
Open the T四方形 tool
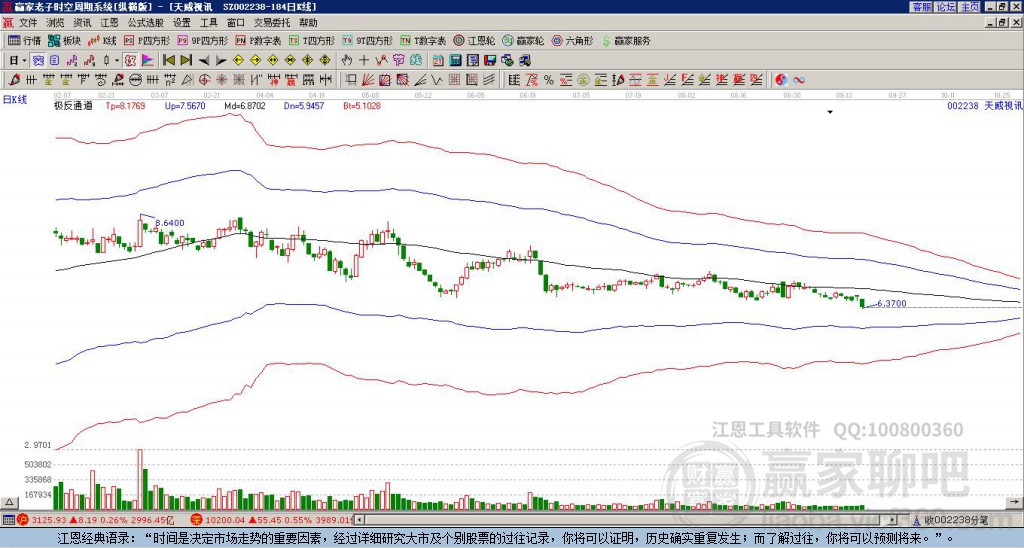pyautogui.click(x=312, y=40)
